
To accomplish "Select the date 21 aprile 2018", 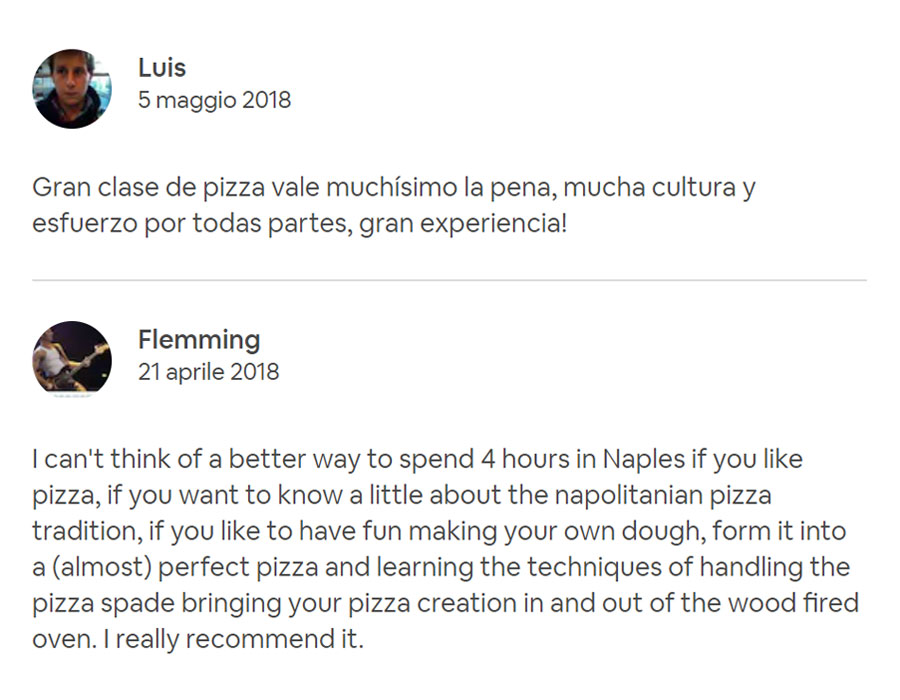I will point(208,372).
